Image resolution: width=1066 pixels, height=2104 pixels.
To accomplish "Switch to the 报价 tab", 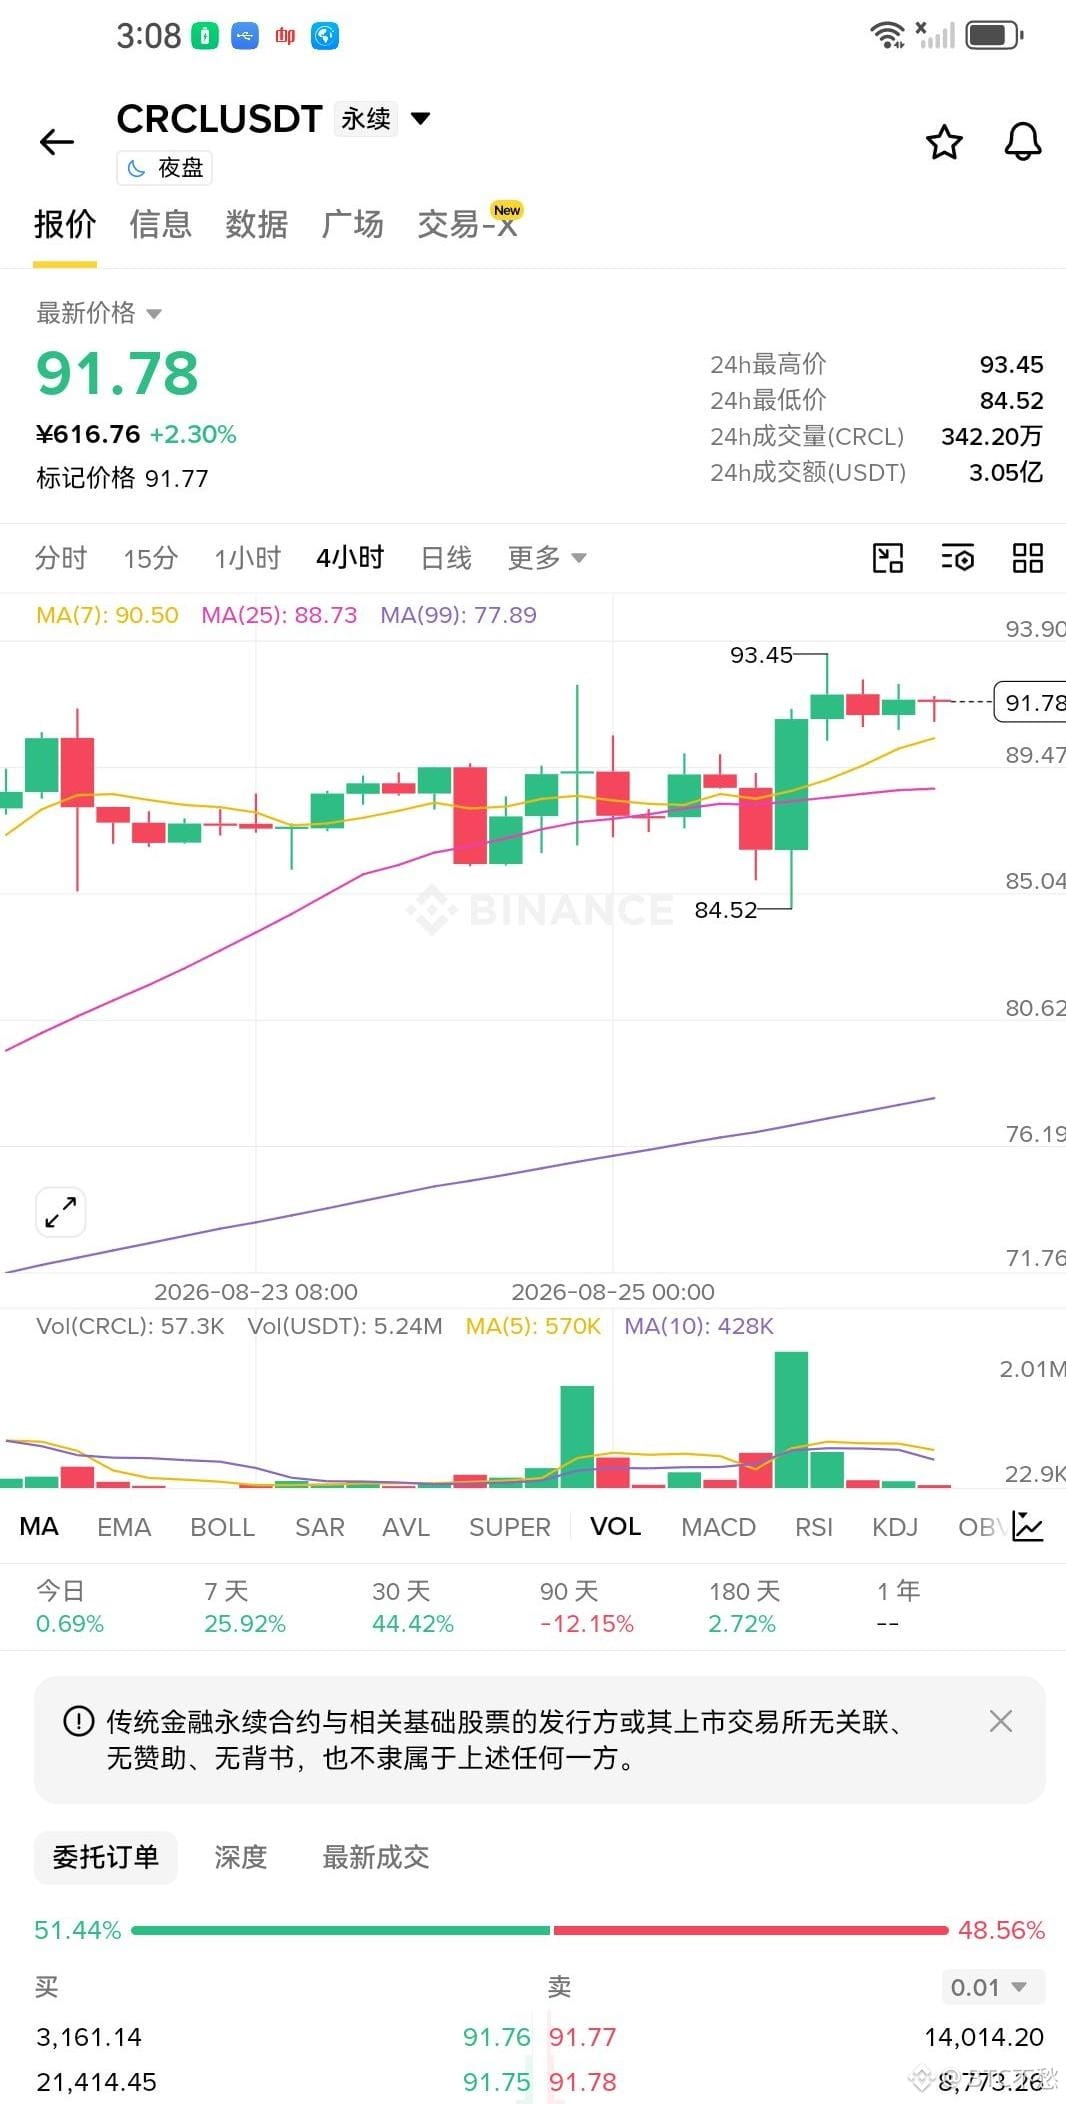I will pos(65,225).
